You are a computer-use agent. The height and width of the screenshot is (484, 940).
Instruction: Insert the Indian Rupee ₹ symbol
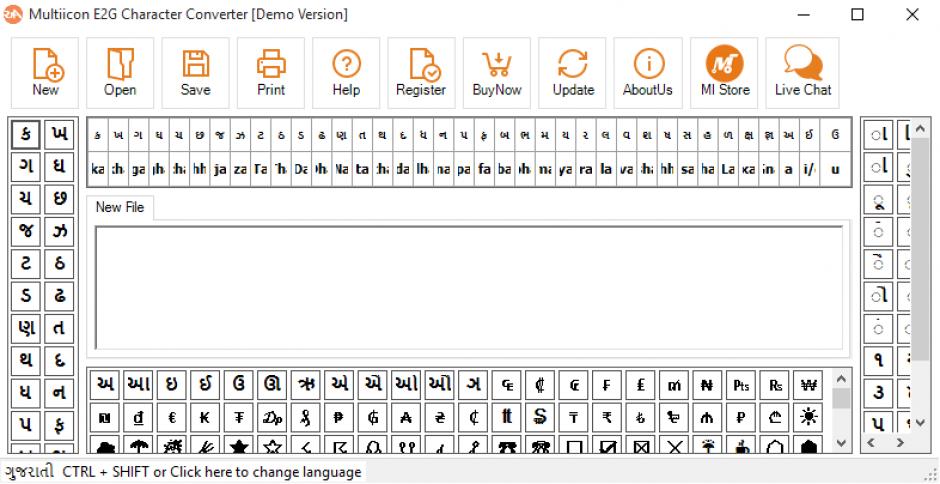click(607, 417)
